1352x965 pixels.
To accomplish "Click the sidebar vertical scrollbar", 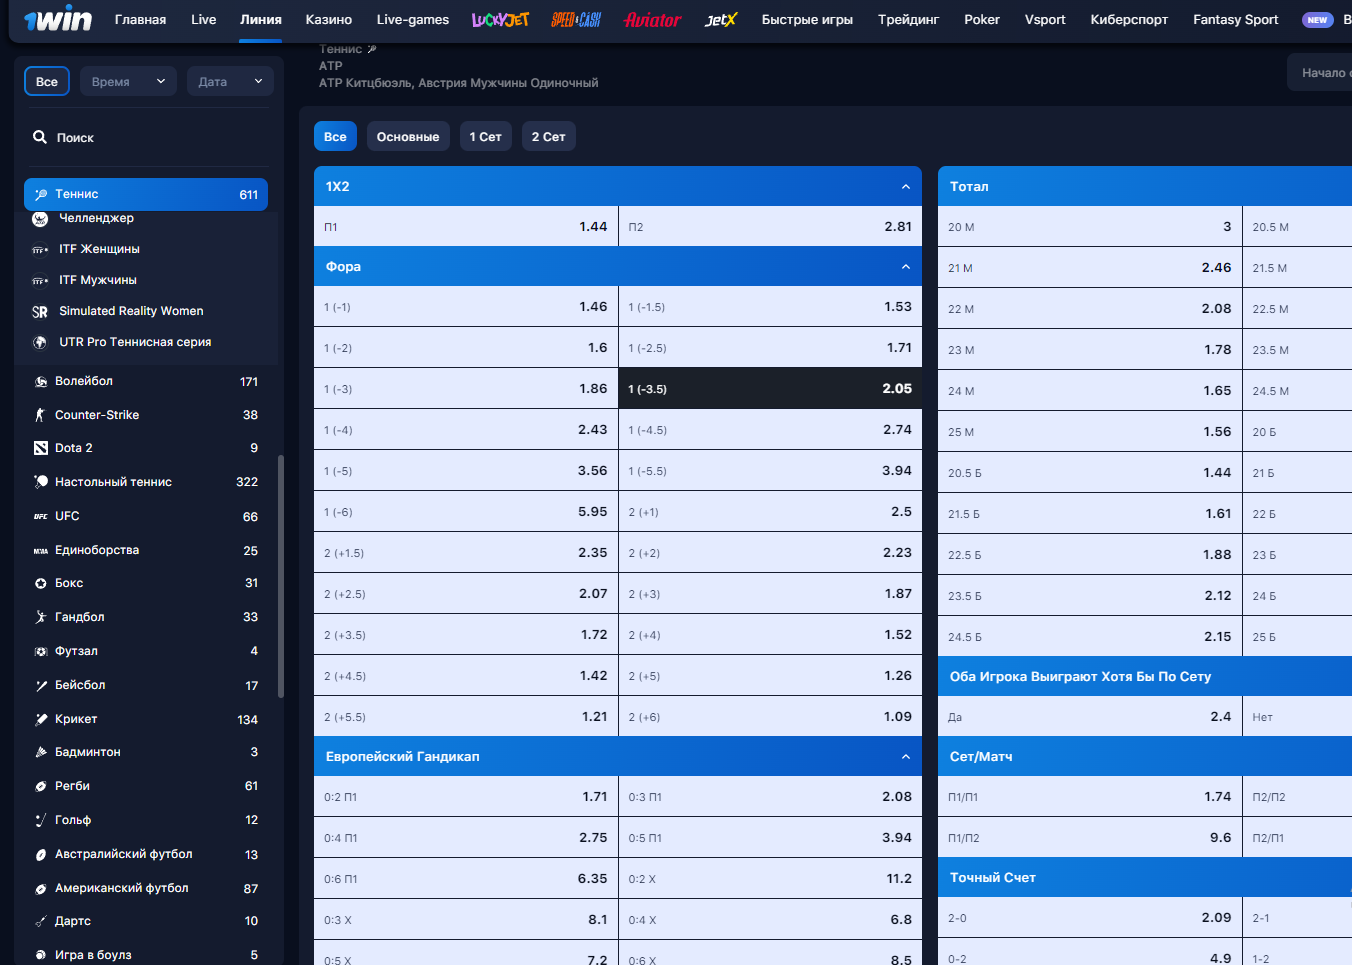I will [x=281, y=576].
